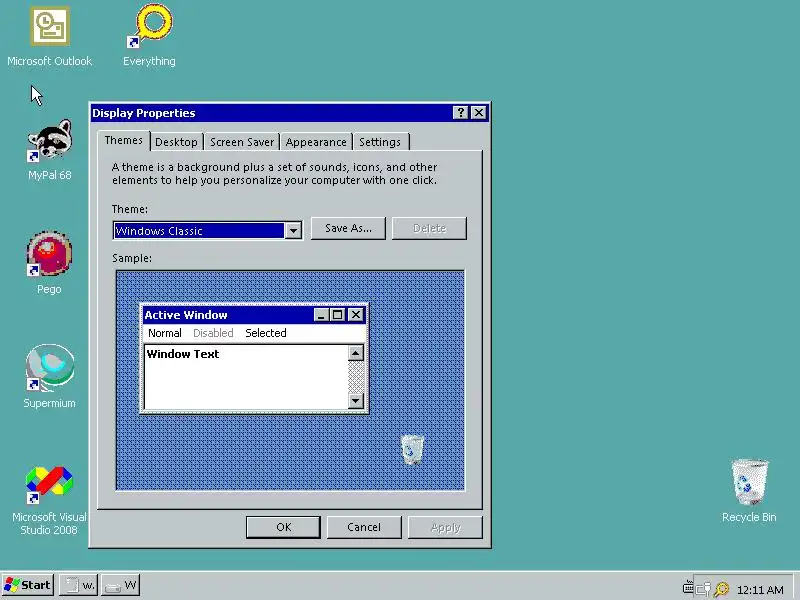The width and height of the screenshot is (800, 600).
Task: Click the Save As... button
Action: [x=348, y=228]
